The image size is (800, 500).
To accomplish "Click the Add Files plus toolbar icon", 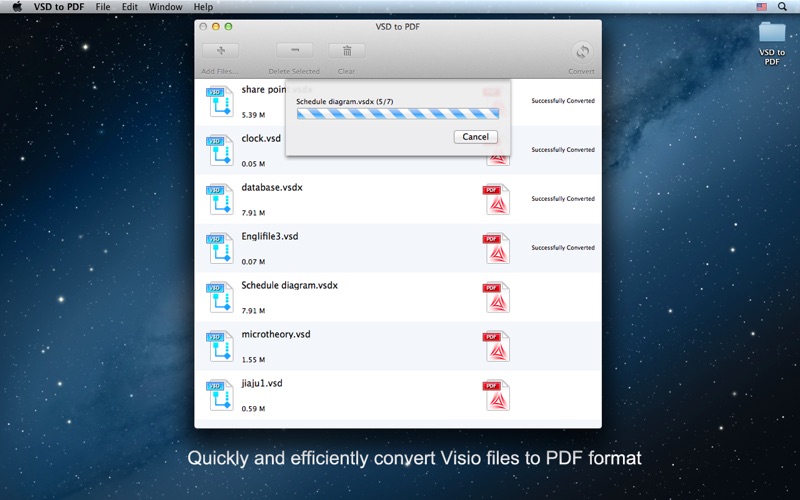I will click(220, 51).
